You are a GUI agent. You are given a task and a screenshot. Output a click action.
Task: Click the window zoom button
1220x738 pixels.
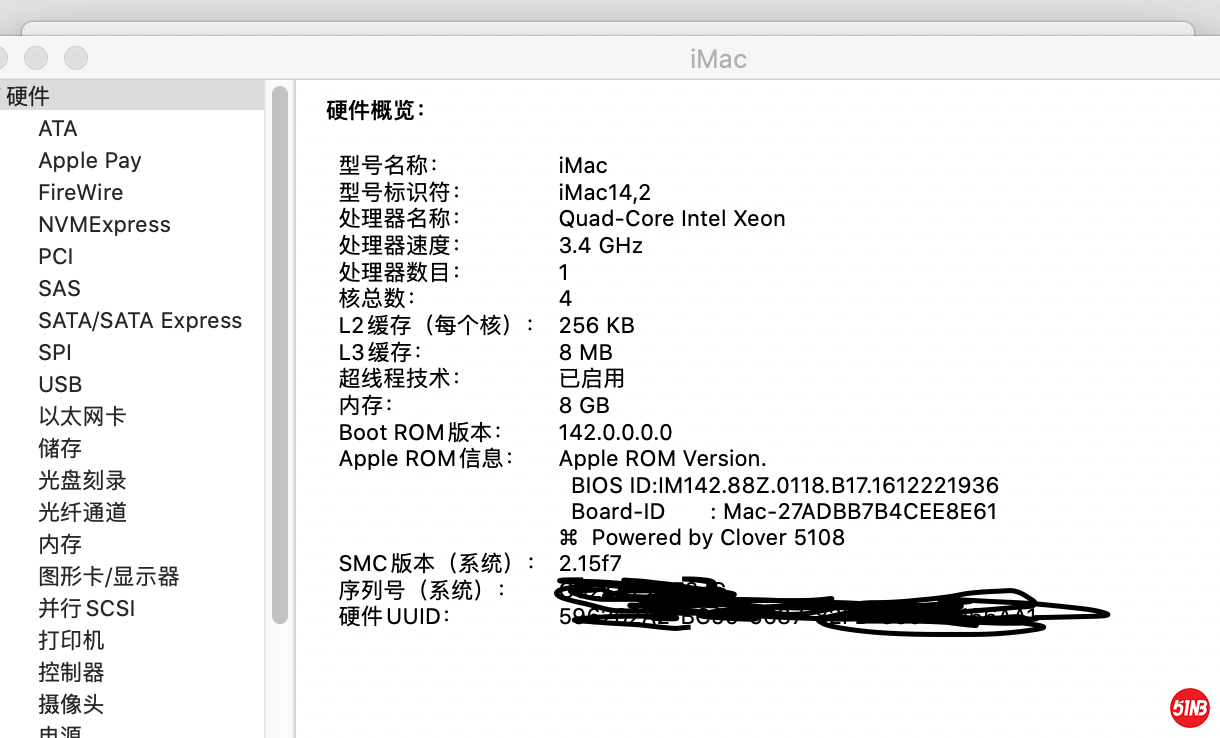76,58
